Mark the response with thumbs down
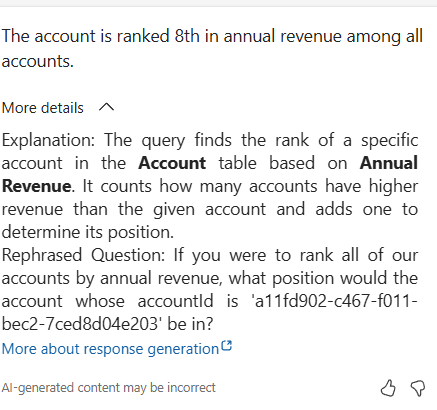 (x=418, y=388)
